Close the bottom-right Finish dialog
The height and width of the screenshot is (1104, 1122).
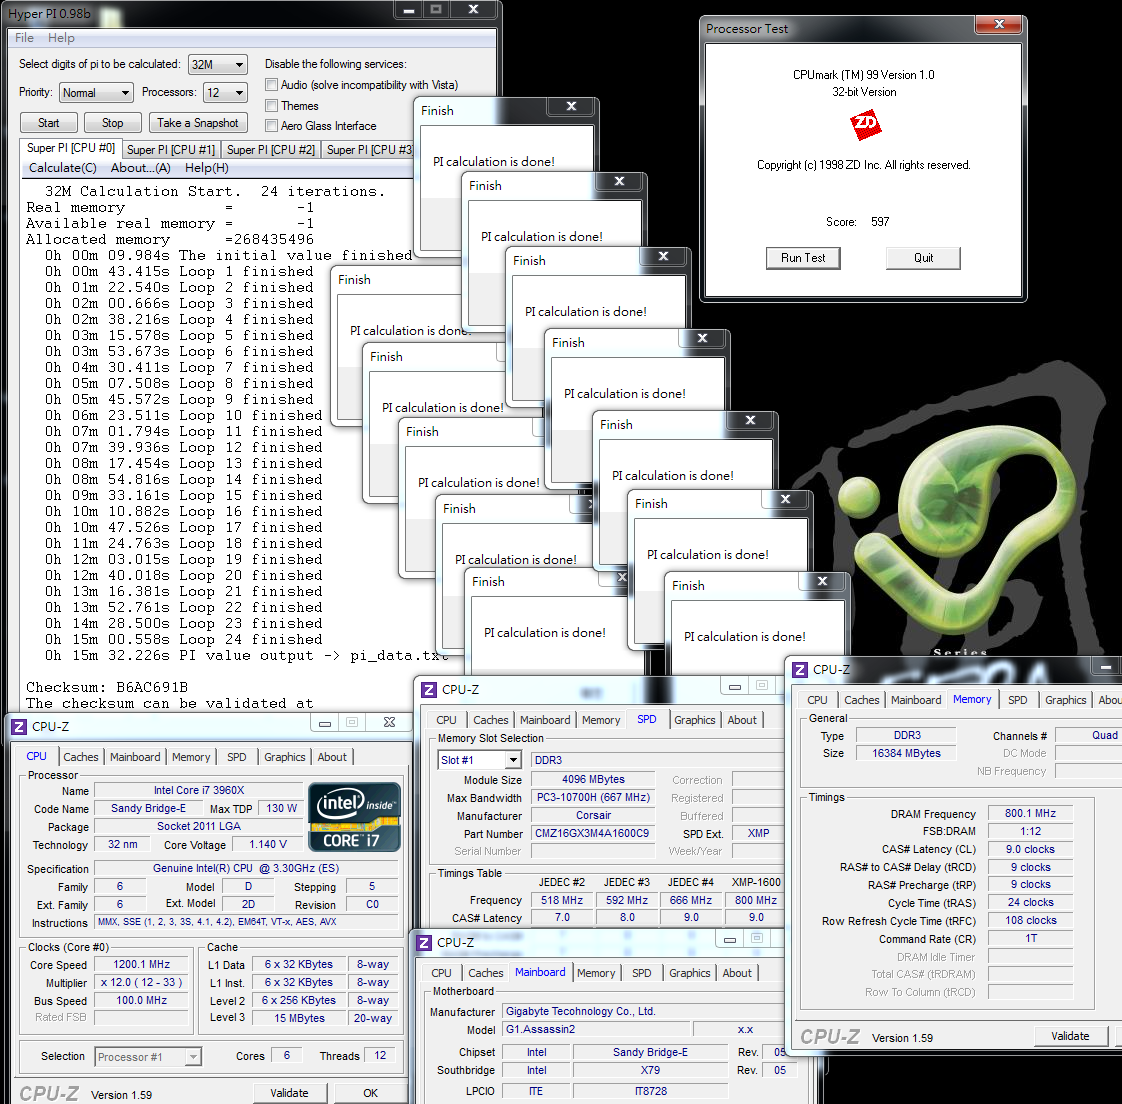coord(822,582)
